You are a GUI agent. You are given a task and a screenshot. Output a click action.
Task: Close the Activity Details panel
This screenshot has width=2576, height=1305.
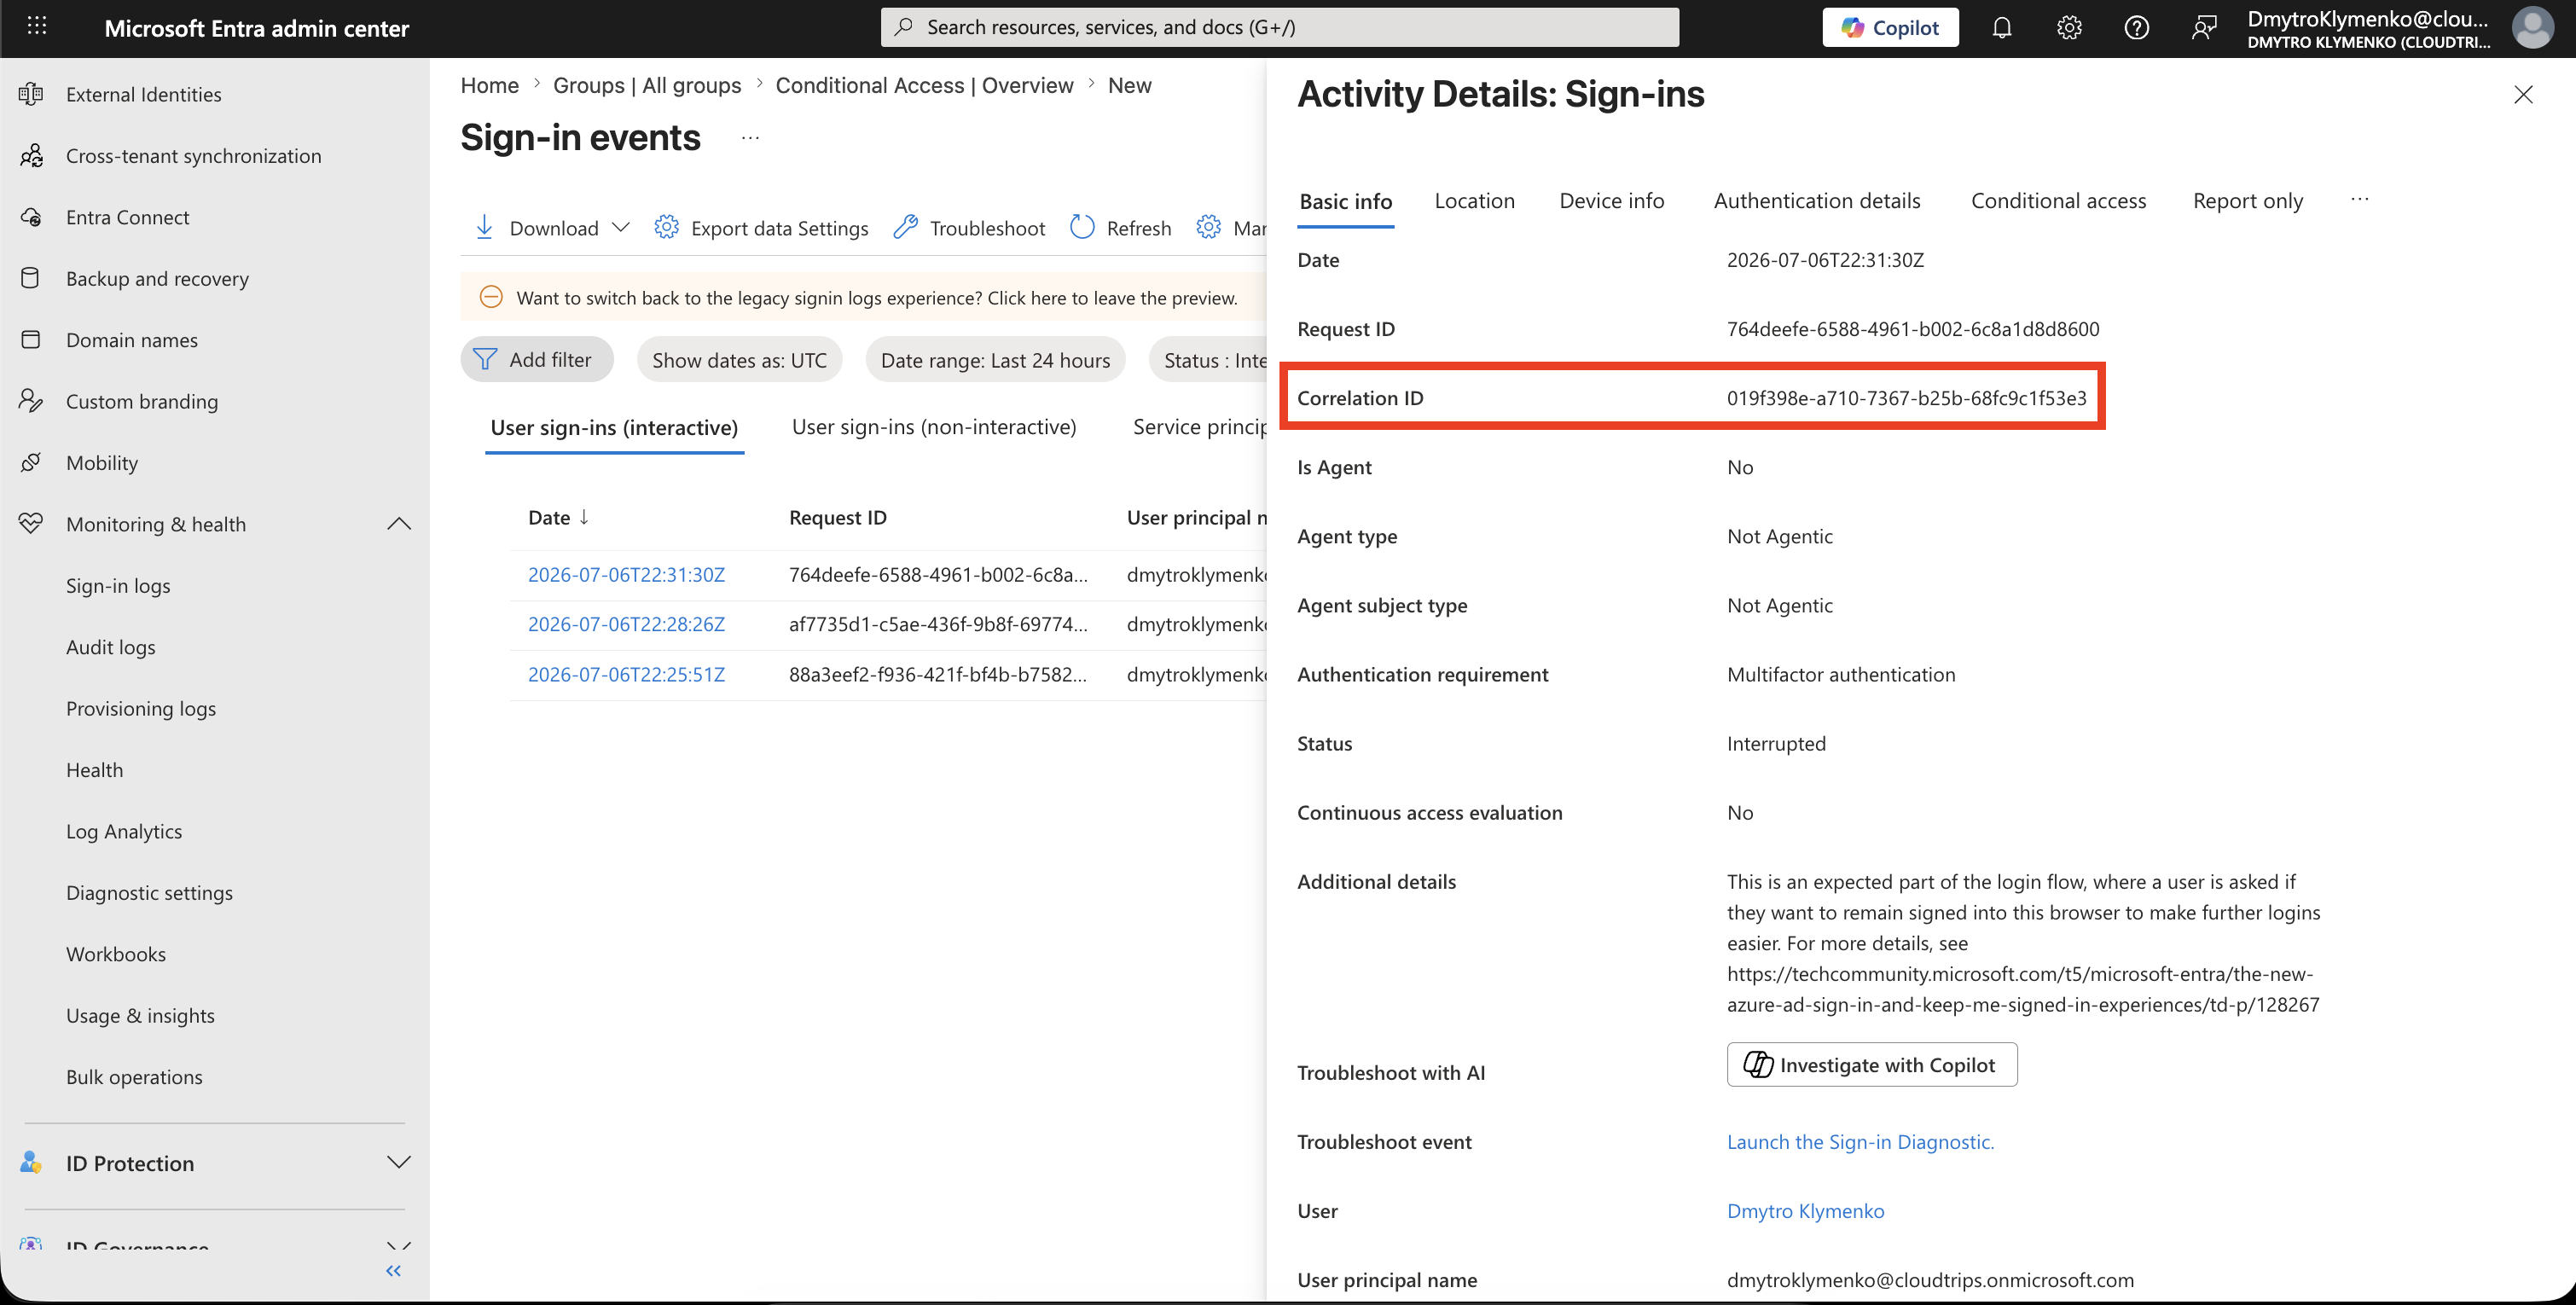point(2523,94)
